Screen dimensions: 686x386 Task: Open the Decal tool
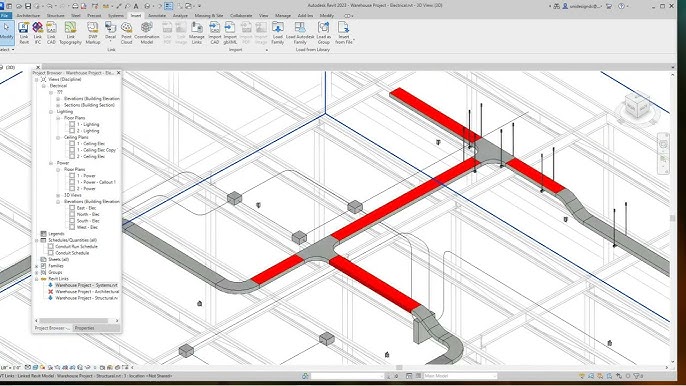tap(110, 33)
